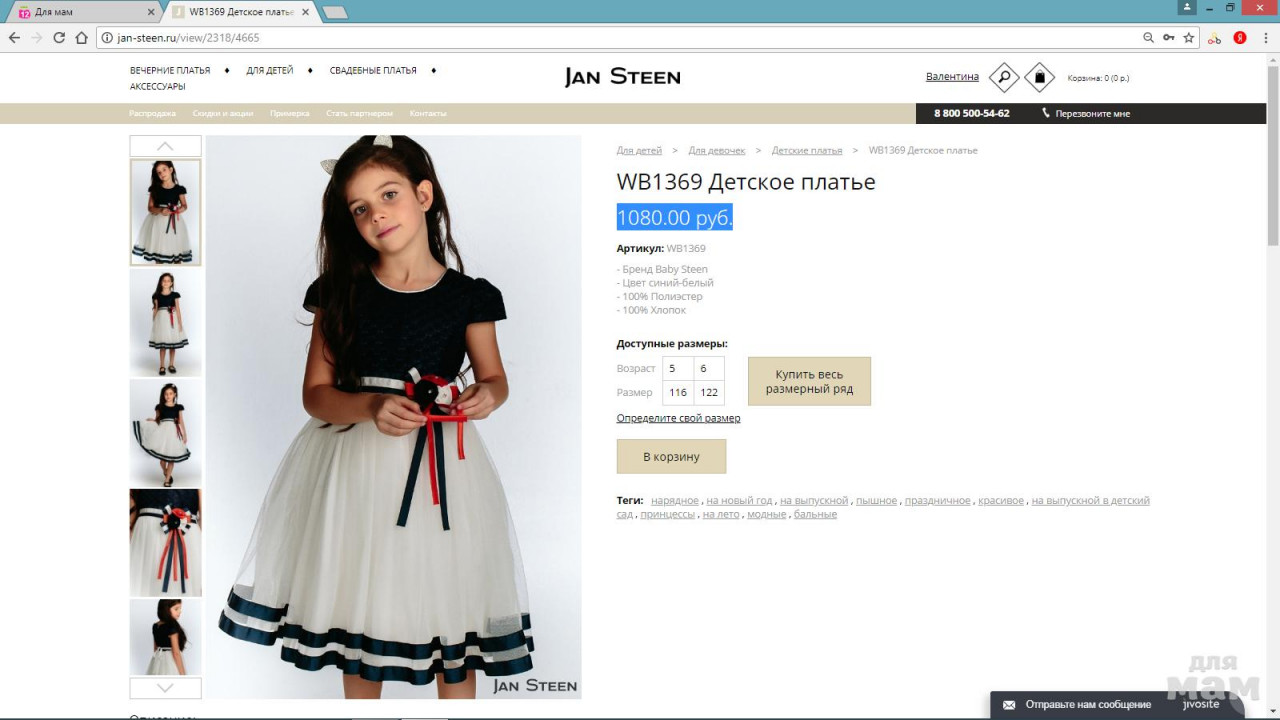1280x720 pixels.
Task: Add the dress to cart with В корзину
Action: (671, 457)
